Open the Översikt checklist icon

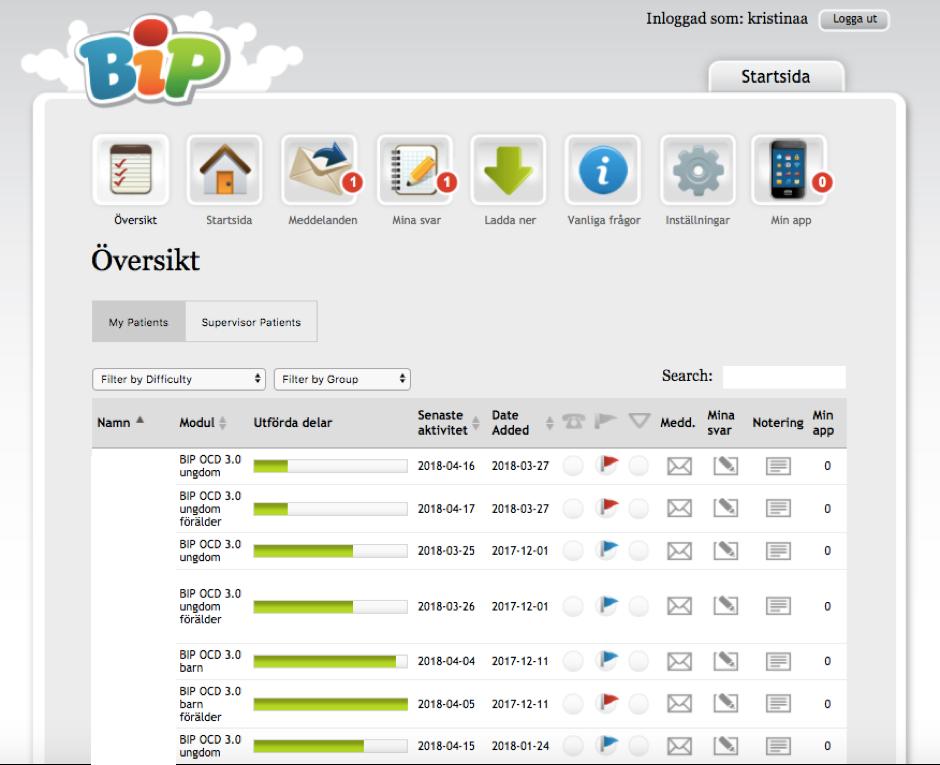click(131, 170)
